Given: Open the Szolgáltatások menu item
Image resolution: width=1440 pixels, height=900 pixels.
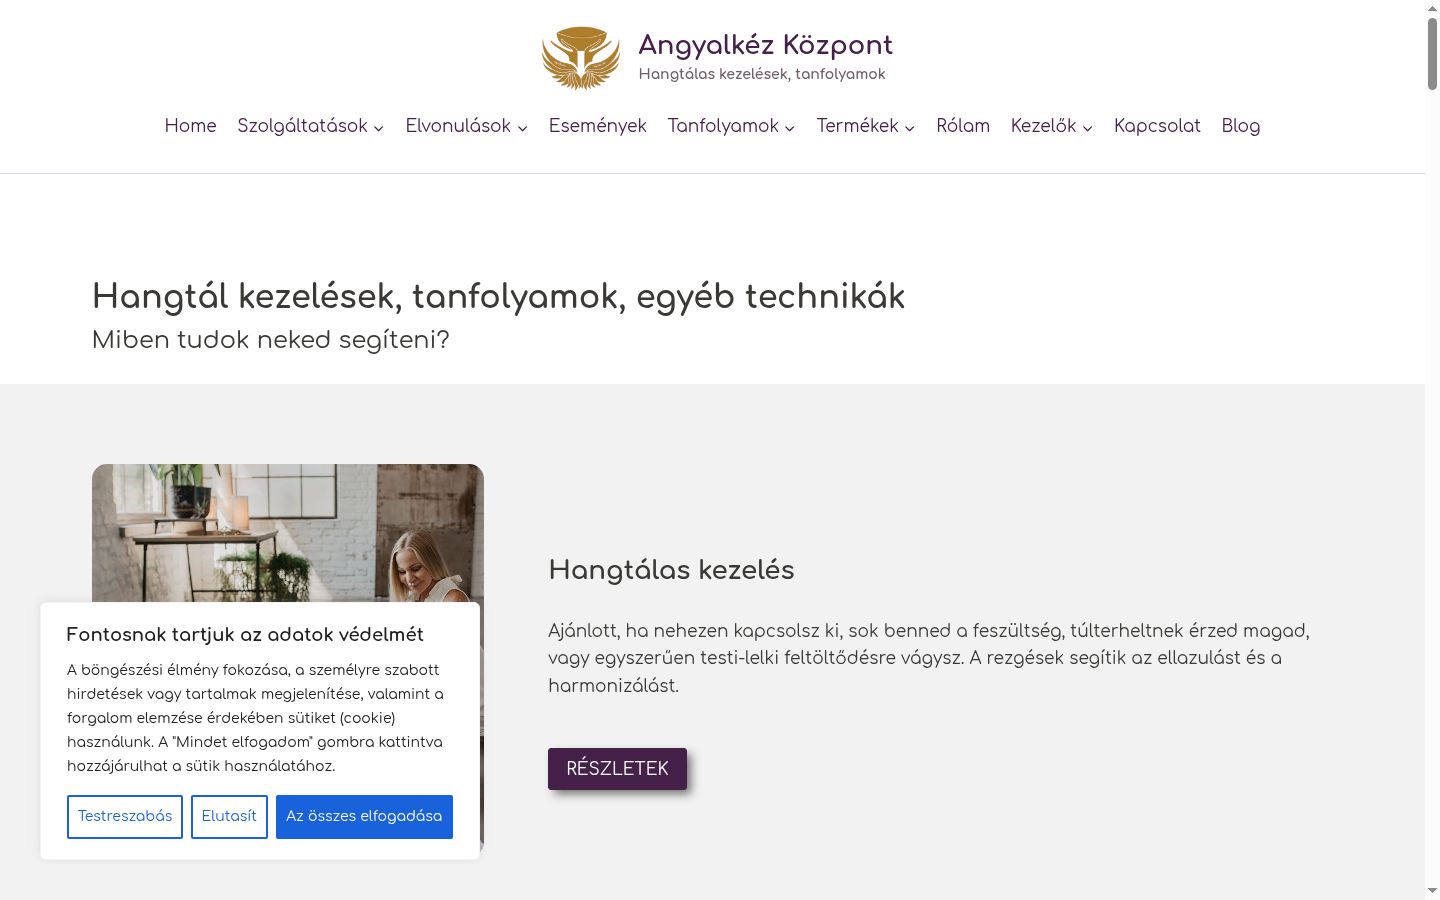Looking at the screenshot, I should point(302,126).
